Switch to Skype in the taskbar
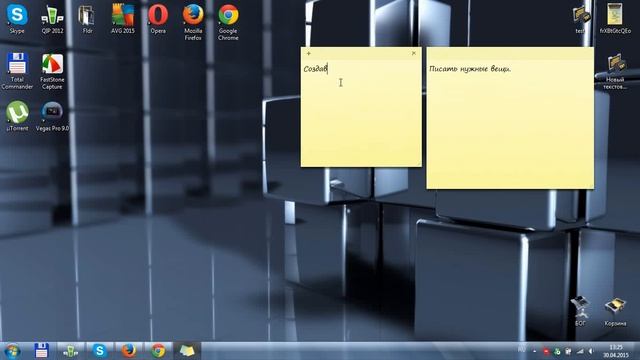The image size is (640, 360). point(100,351)
